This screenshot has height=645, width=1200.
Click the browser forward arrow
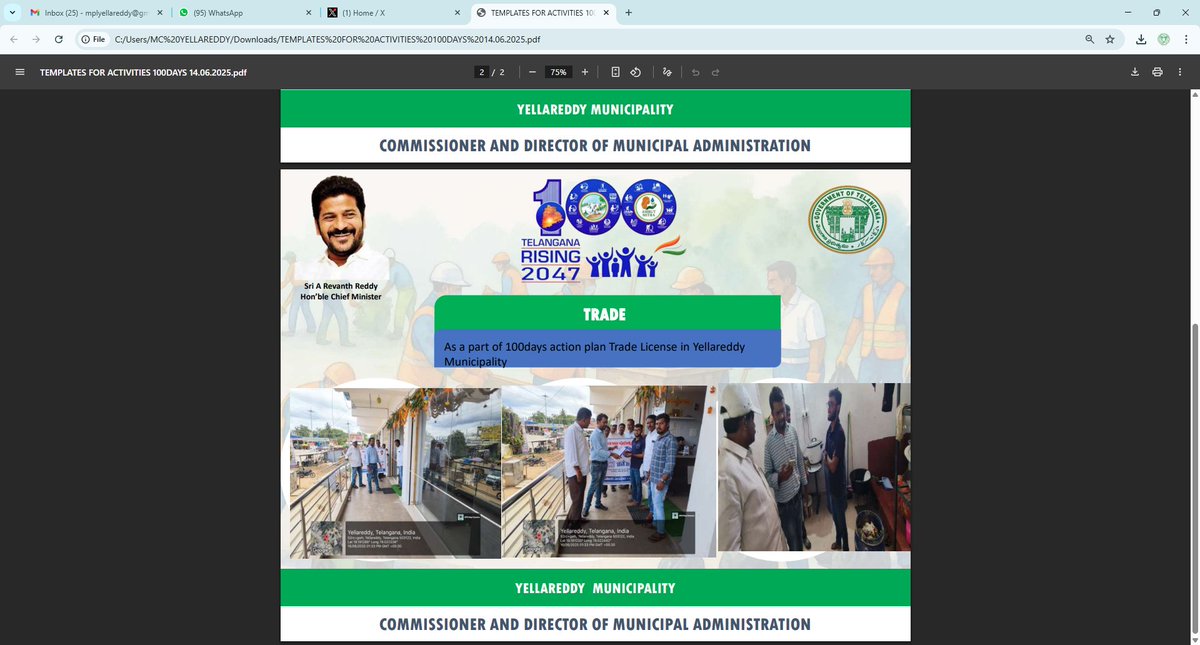click(37, 39)
